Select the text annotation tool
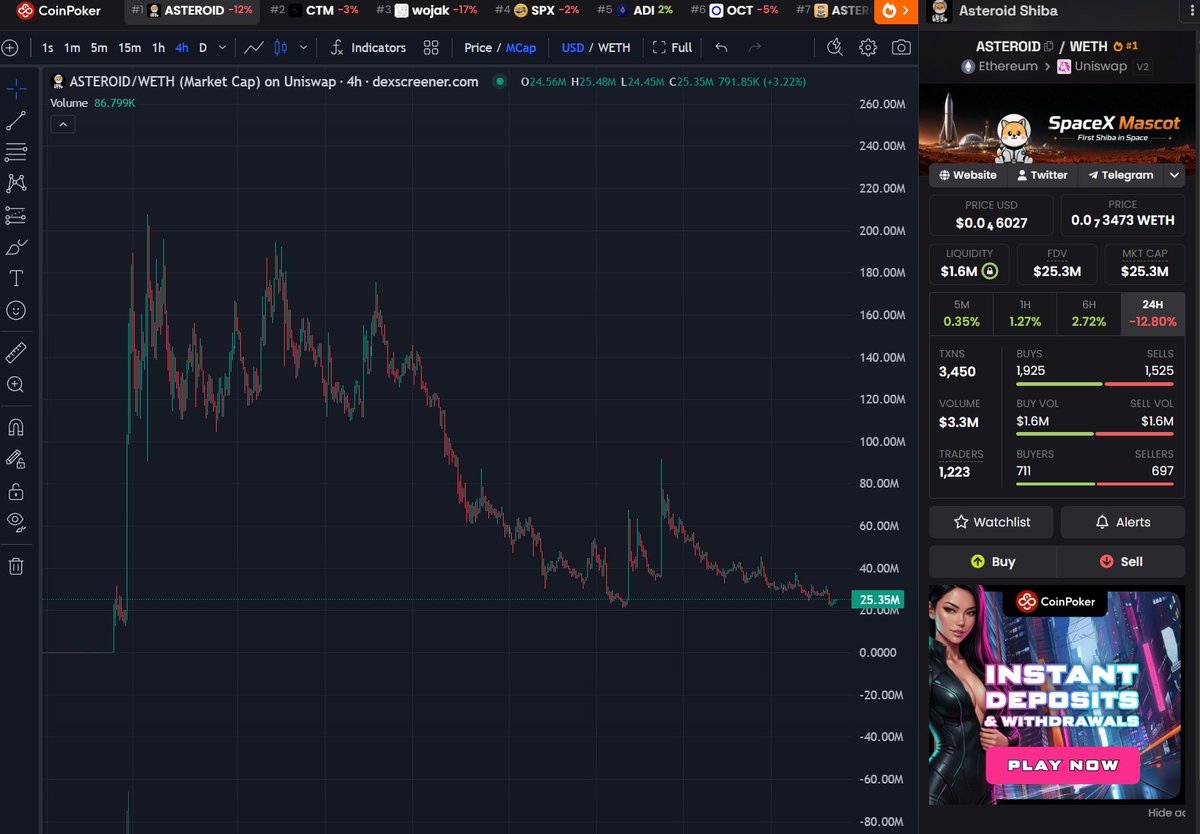The image size is (1200, 834). click(x=16, y=278)
